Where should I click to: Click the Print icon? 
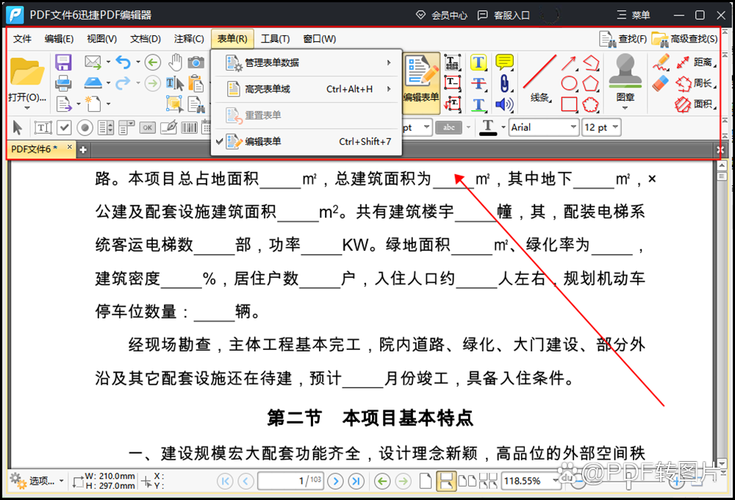pos(63,83)
